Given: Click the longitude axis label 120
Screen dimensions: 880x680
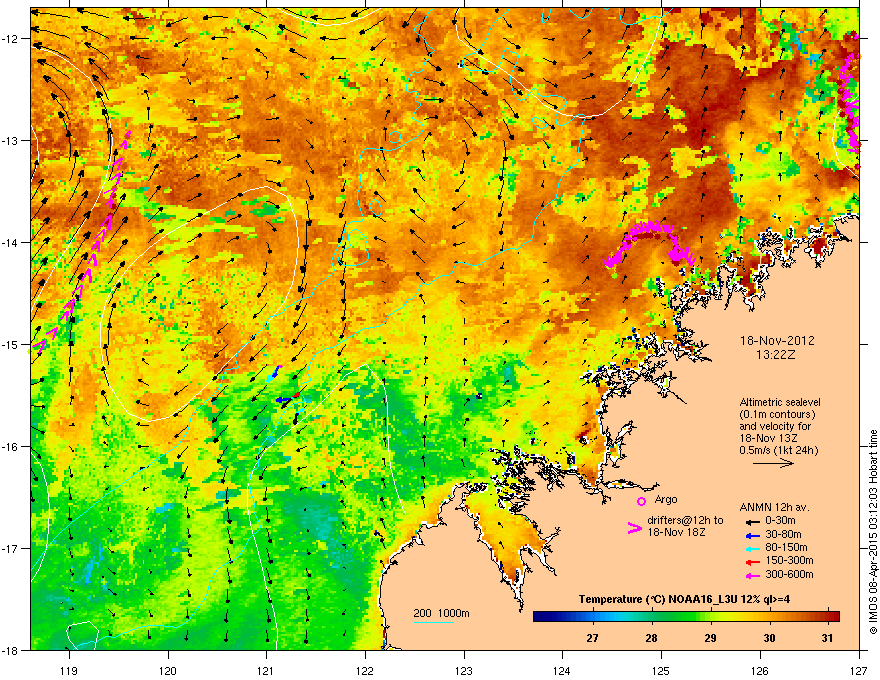Looking at the screenshot, I should [168, 671].
